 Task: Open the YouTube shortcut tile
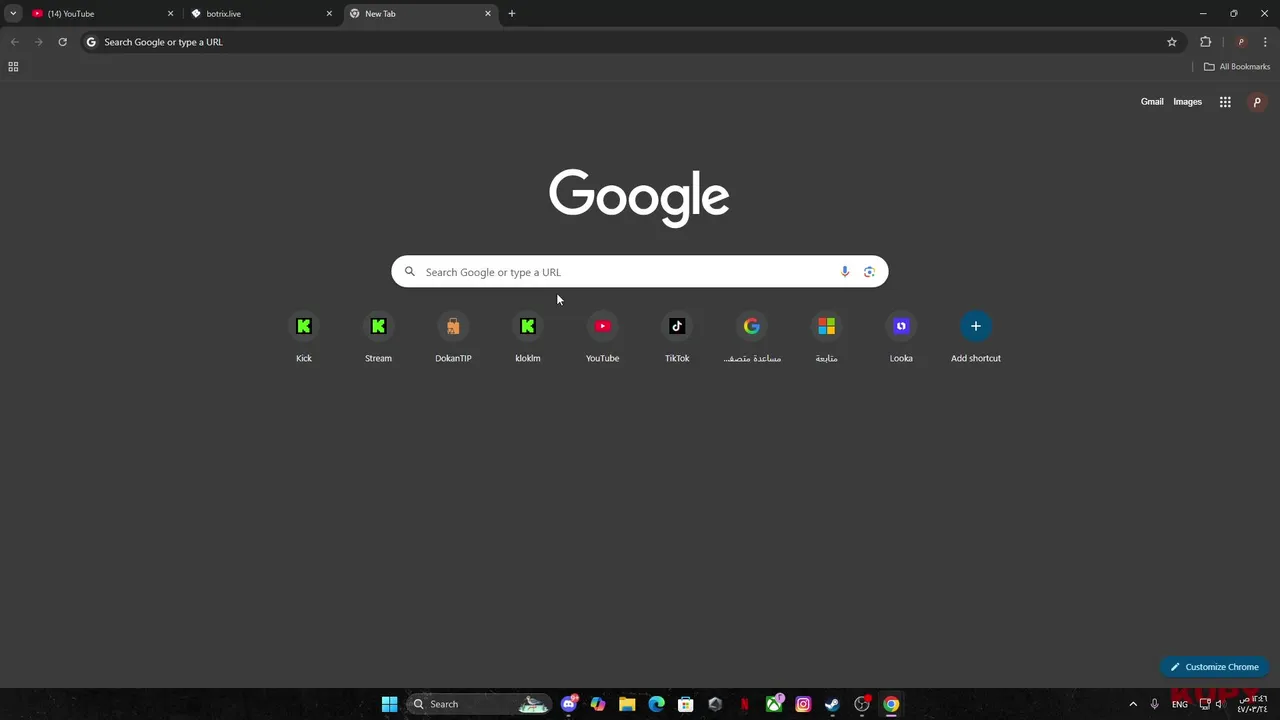click(x=602, y=338)
